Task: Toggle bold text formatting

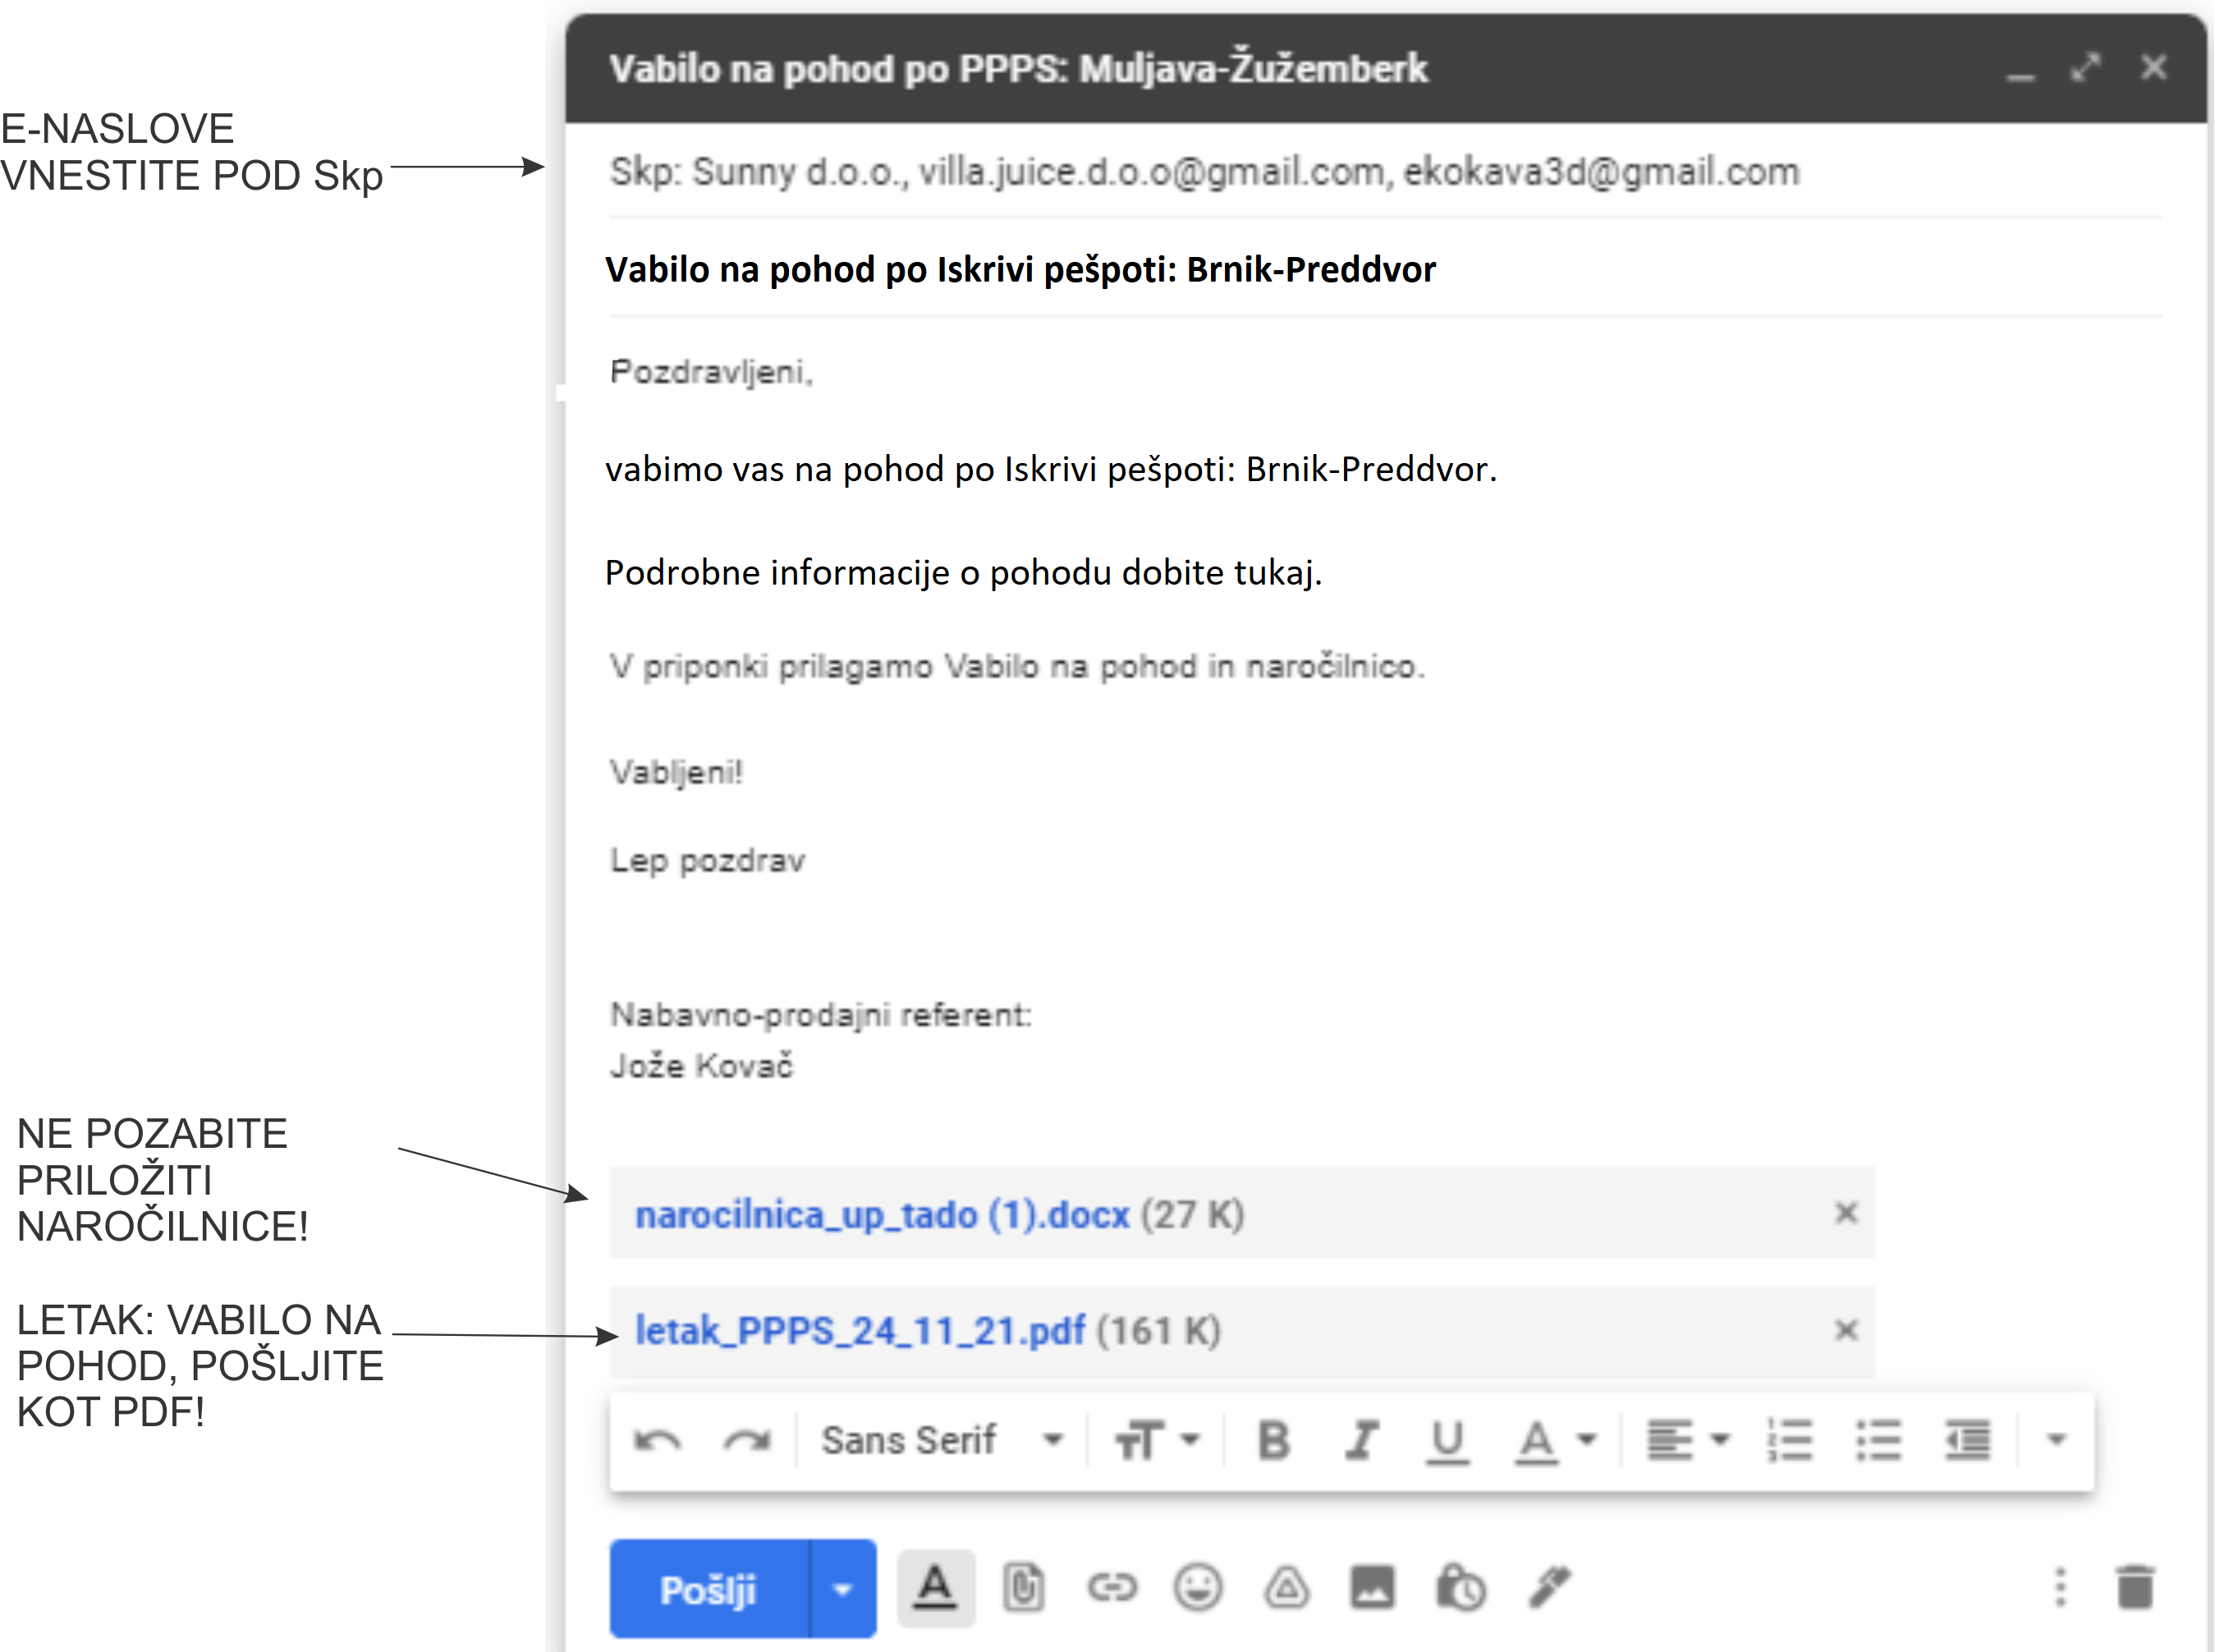Action: [x=1273, y=1440]
